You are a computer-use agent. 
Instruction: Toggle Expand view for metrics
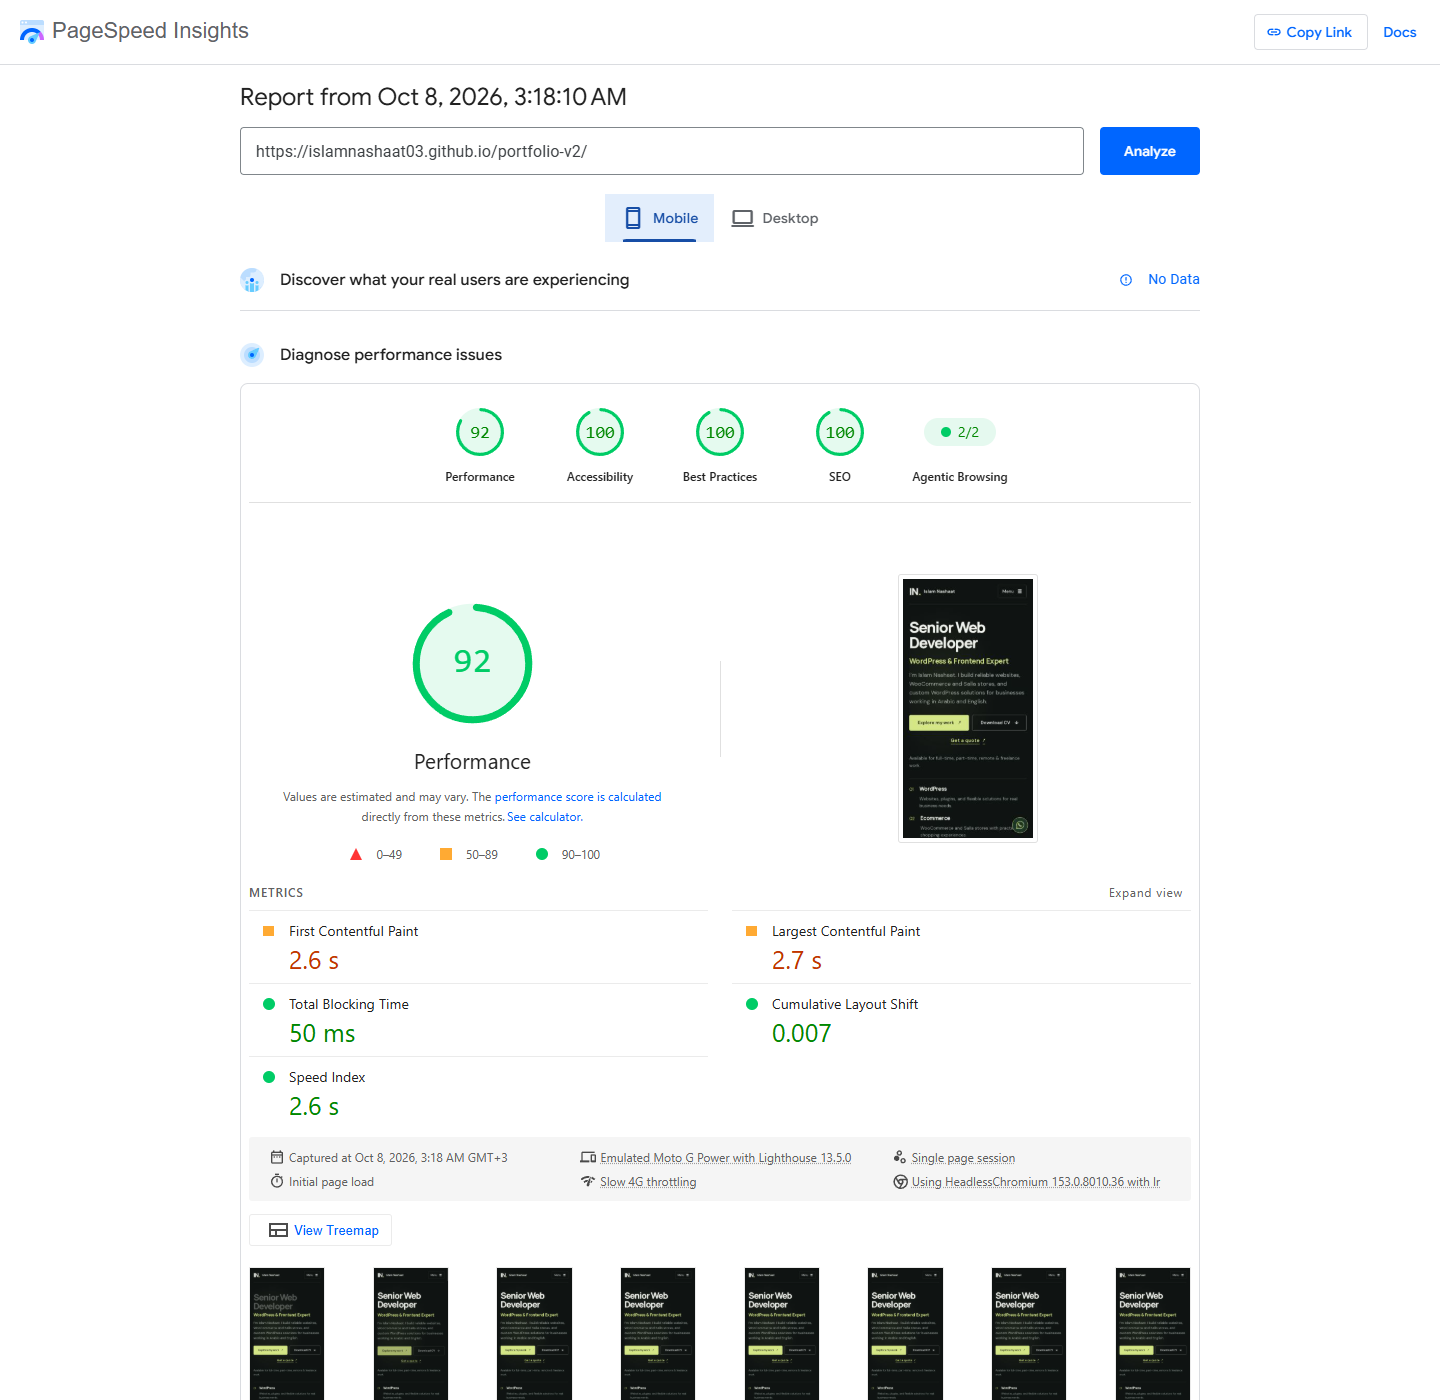tap(1145, 893)
